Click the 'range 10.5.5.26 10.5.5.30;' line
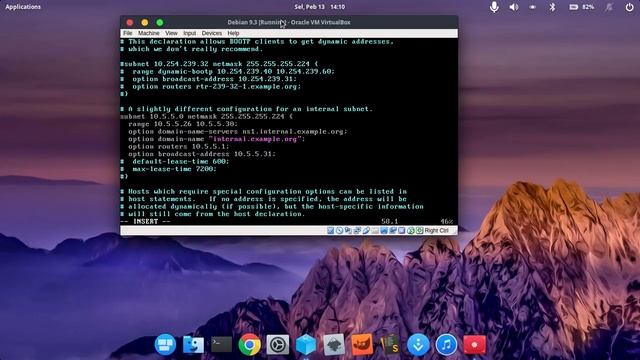The width and height of the screenshot is (640, 360). tap(182, 124)
